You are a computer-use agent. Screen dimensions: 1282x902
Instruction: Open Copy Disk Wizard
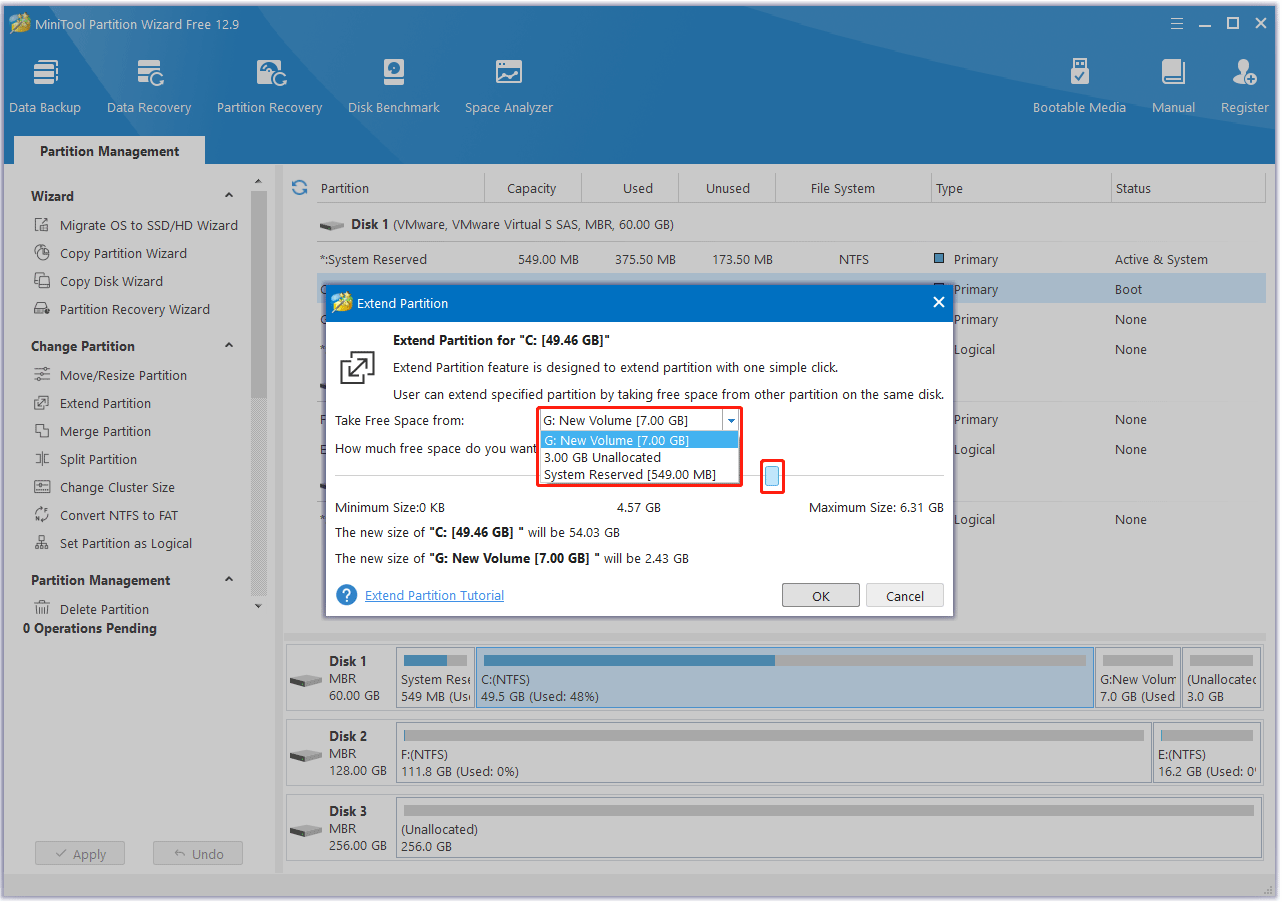98,281
